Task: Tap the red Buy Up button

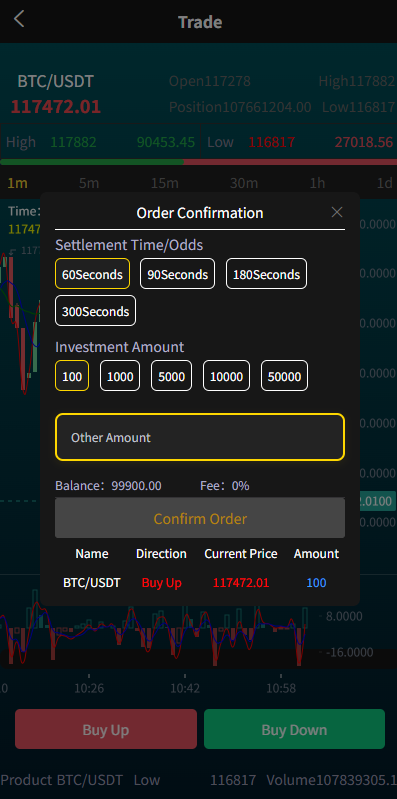Action: (105, 729)
